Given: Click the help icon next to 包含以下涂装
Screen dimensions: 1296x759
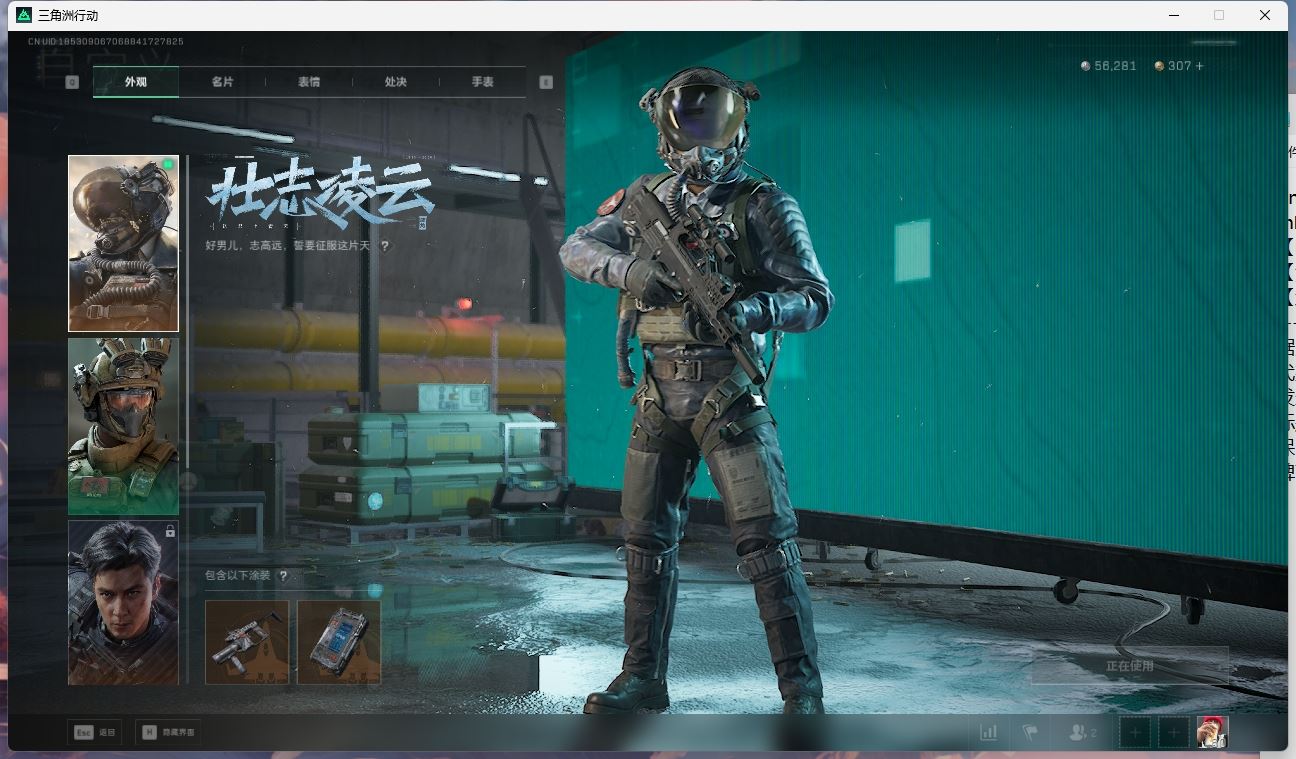Looking at the screenshot, I should click(x=284, y=576).
